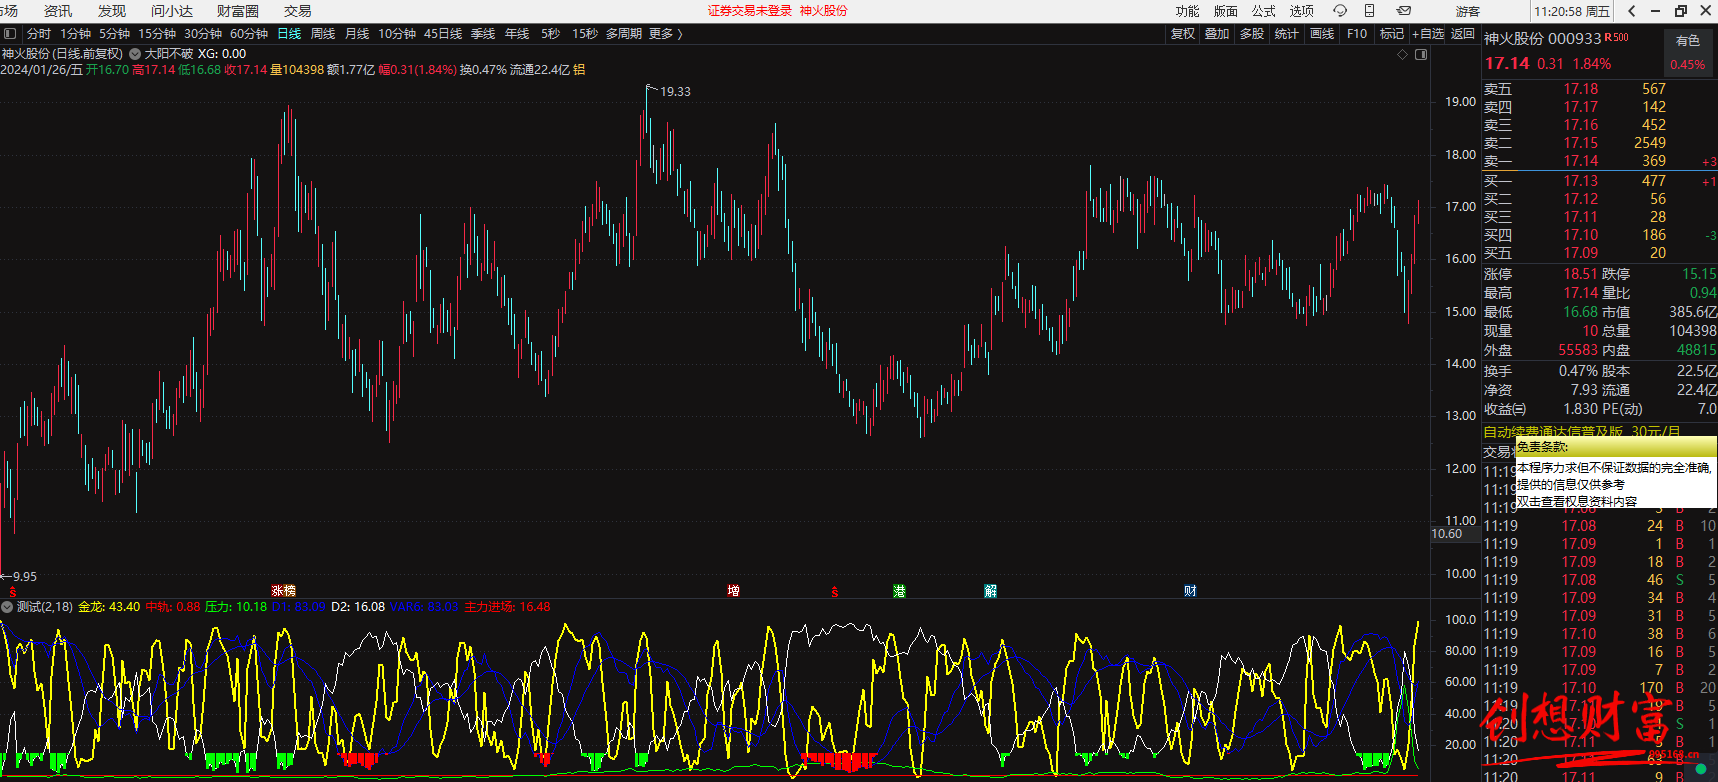The width and height of the screenshot is (1718, 782).
Task: Switch to 5秒 period tab
Action: [x=551, y=34]
